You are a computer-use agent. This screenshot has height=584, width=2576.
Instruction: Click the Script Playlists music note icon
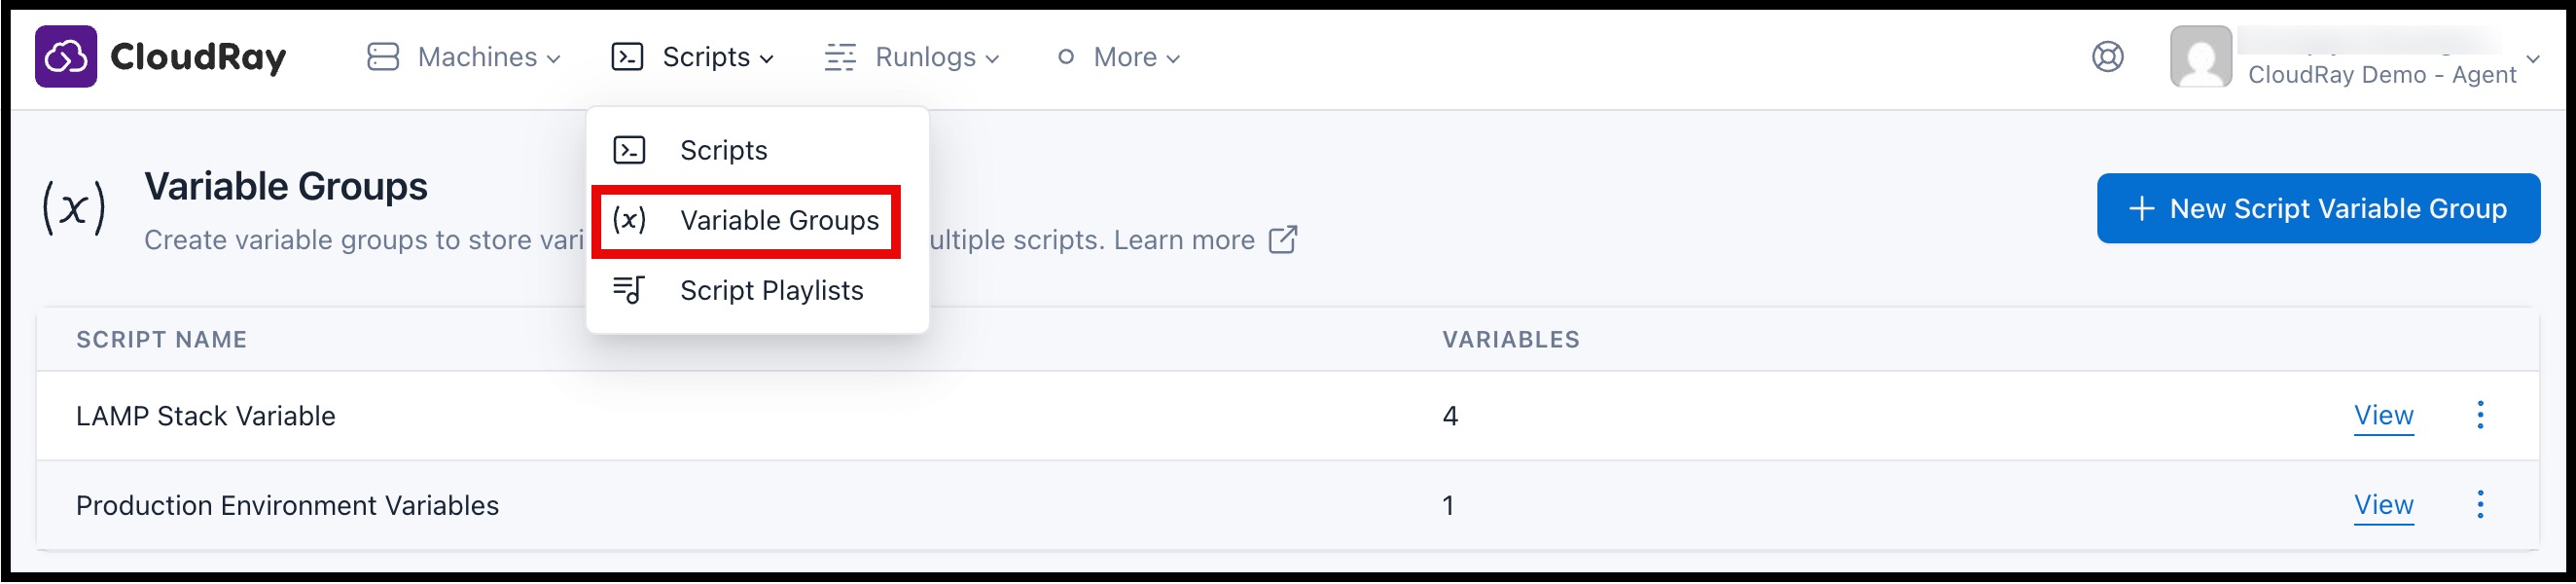click(630, 291)
